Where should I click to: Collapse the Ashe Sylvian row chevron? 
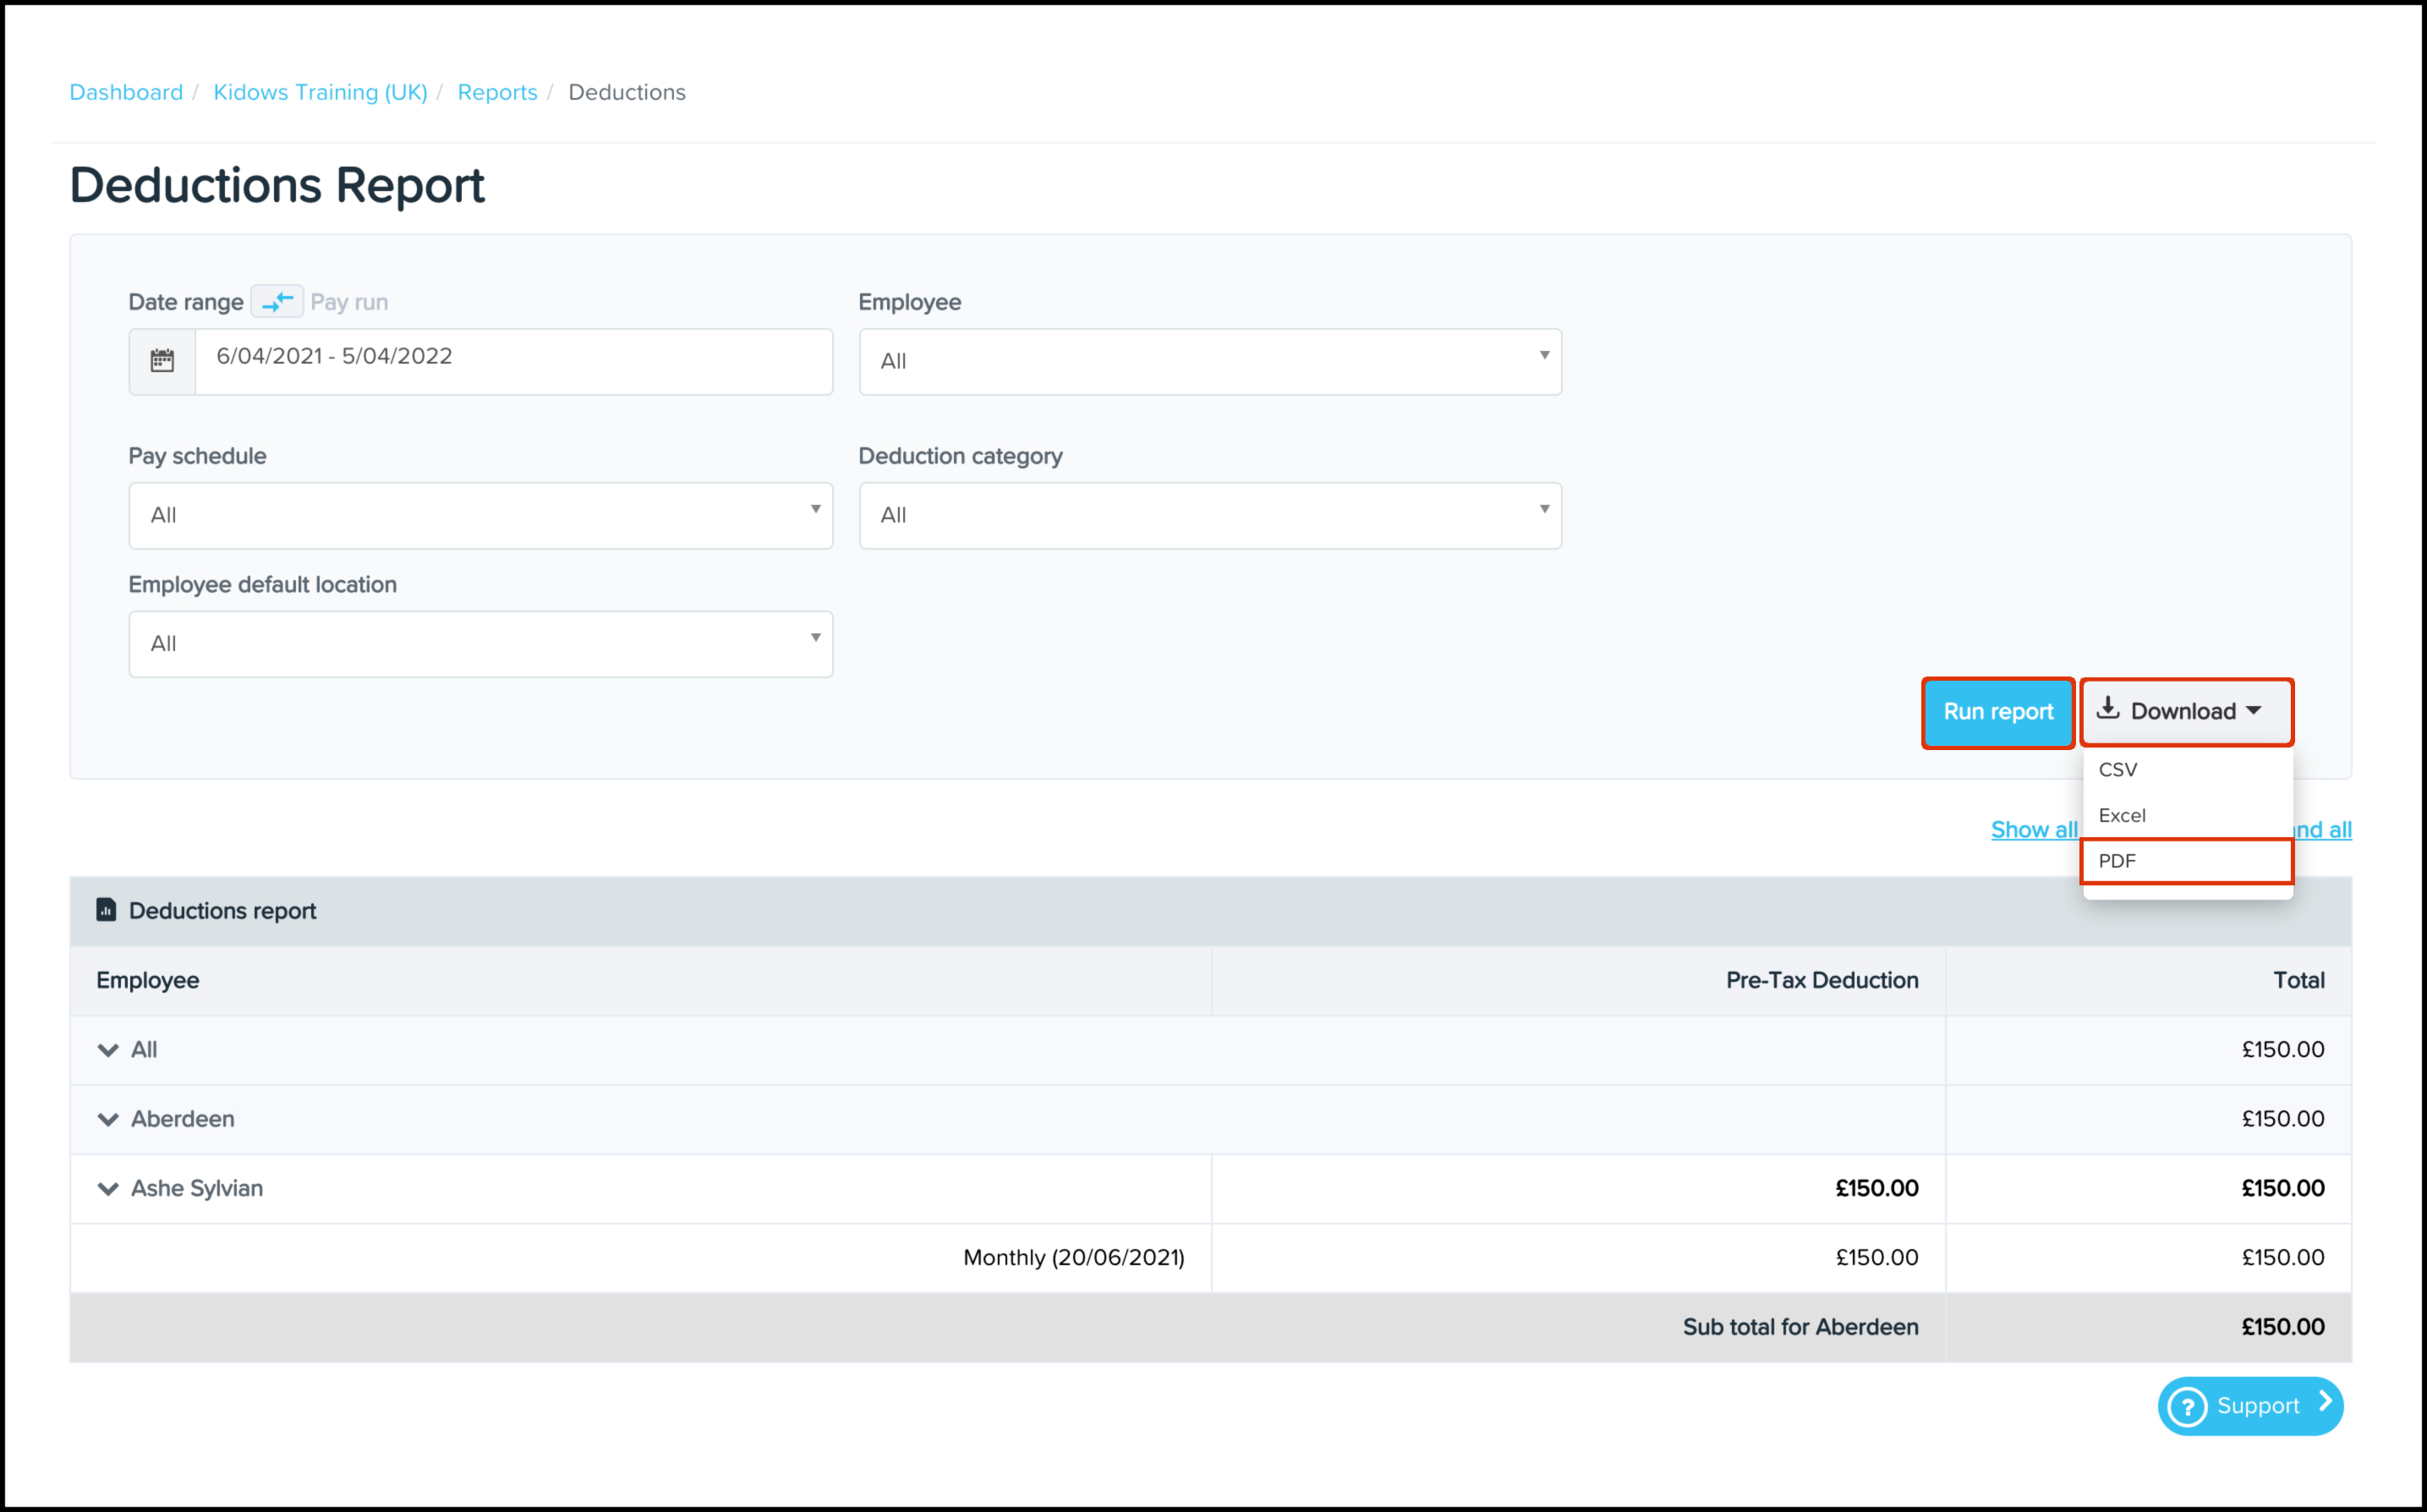(x=108, y=1188)
